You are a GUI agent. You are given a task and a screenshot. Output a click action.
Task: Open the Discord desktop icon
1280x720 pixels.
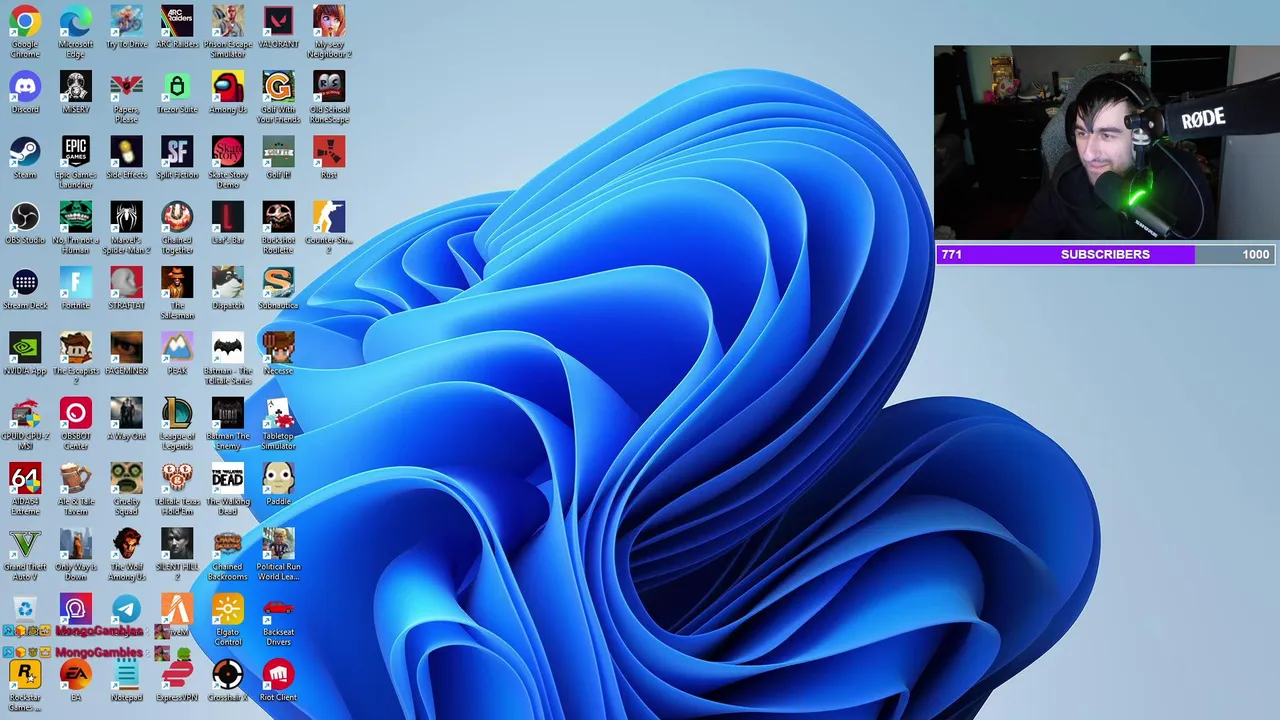pyautogui.click(x=25, y=86)
